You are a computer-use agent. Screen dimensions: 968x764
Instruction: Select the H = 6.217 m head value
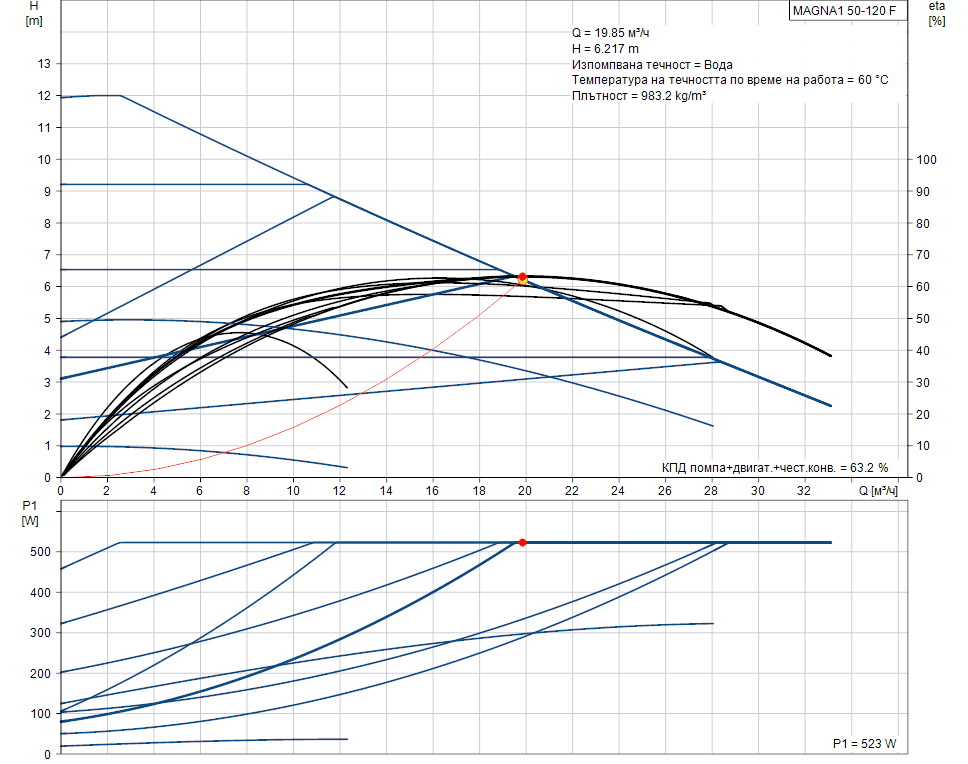(605, 48)
